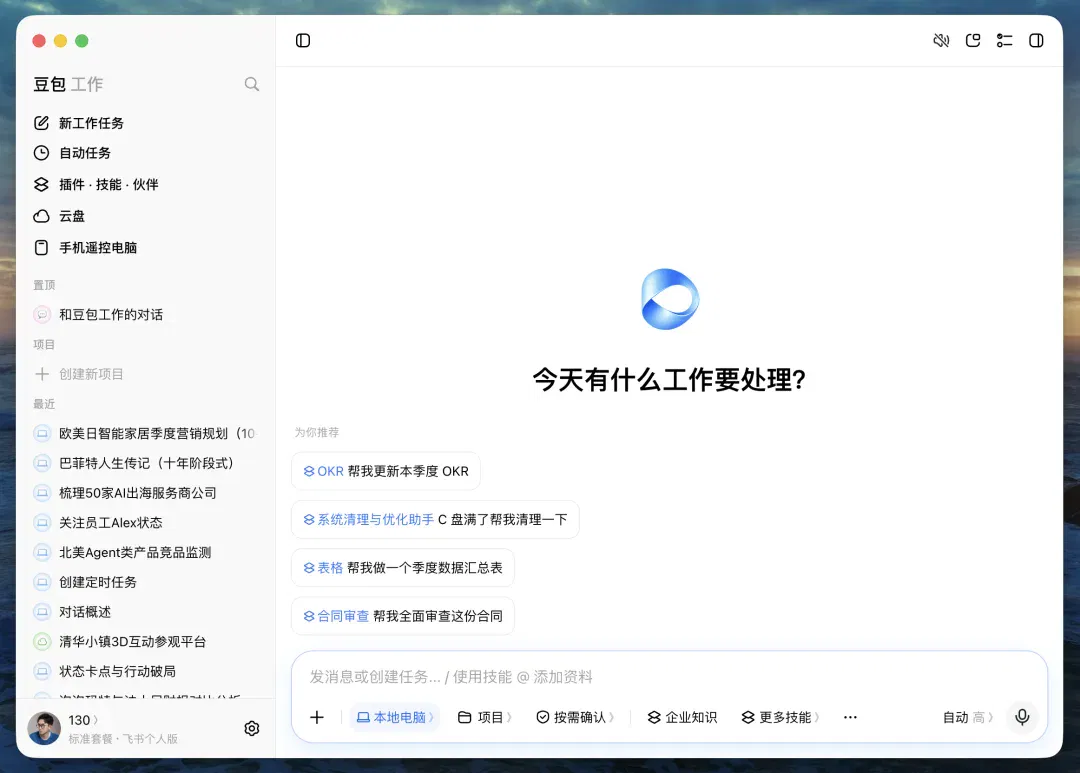
Task: Choose 系统清理与优化助手 suggestion
Action: 435,519
